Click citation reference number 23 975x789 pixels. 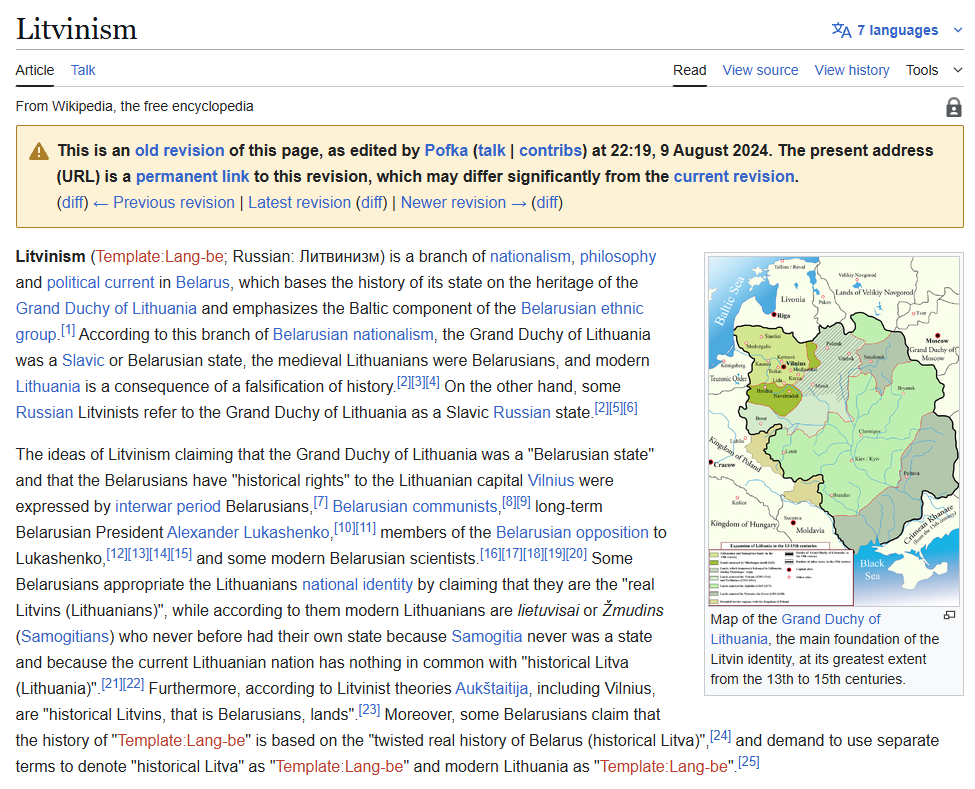coord(369,710)
